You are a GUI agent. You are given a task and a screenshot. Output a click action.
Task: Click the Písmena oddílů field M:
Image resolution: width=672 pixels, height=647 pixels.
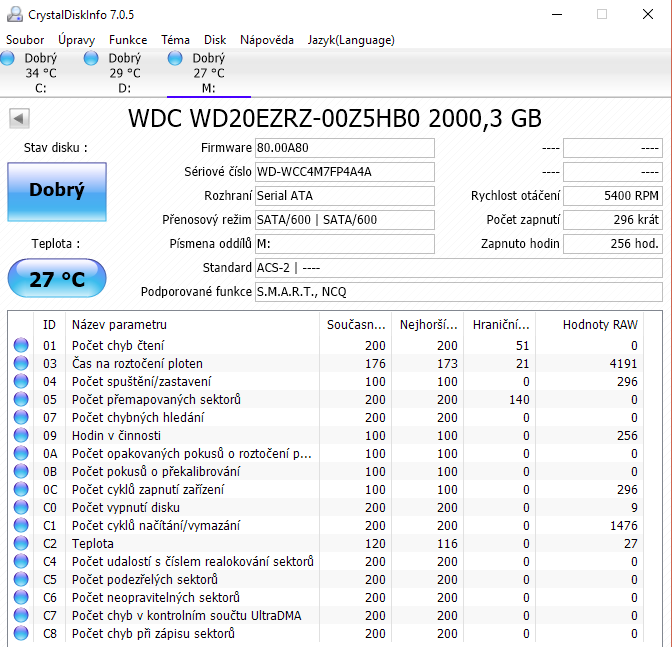345,244
